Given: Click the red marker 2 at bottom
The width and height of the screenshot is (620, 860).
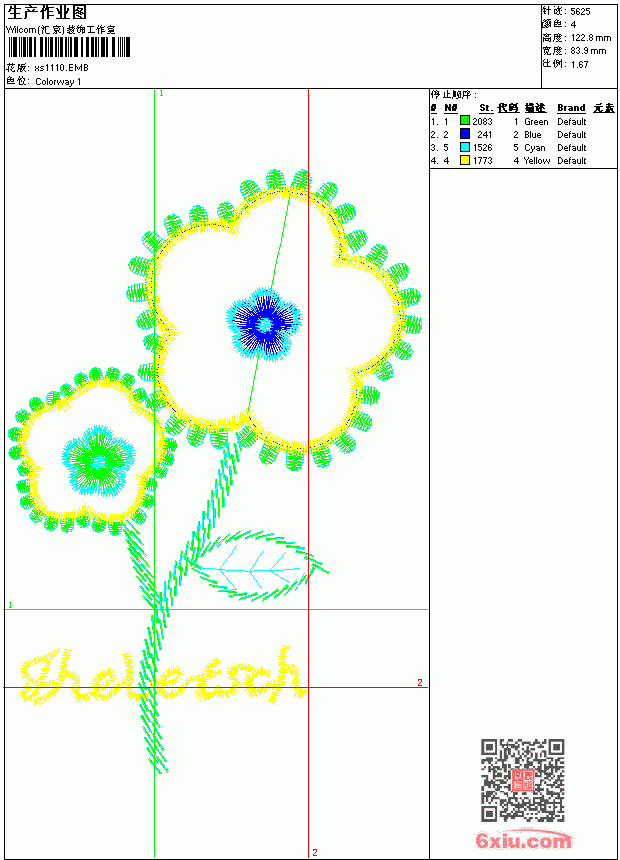Looking at the screenshot, I should [315, 852].
